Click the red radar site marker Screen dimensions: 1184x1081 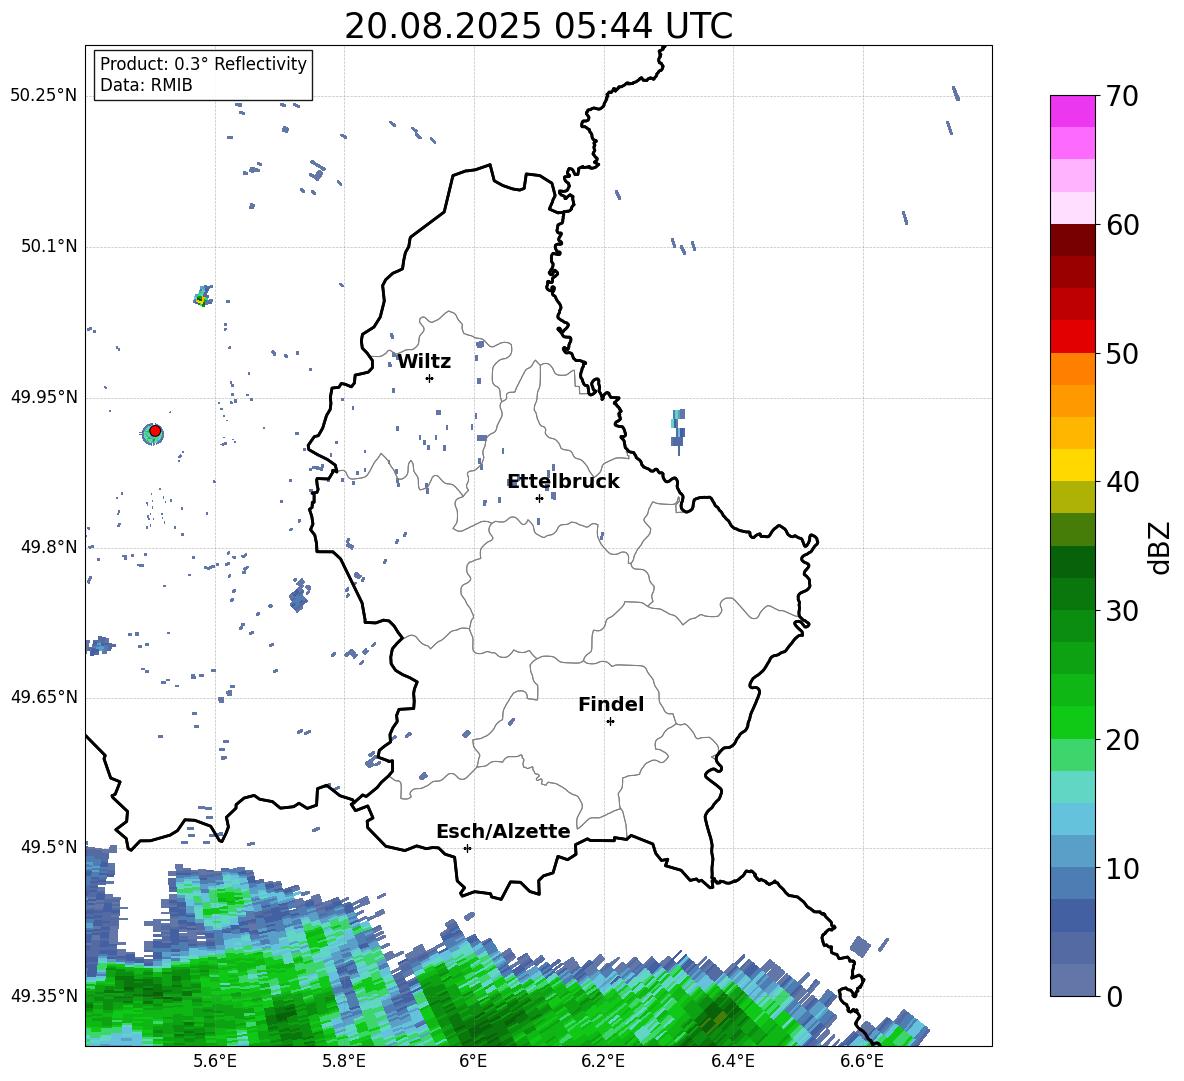pos(155,431)
